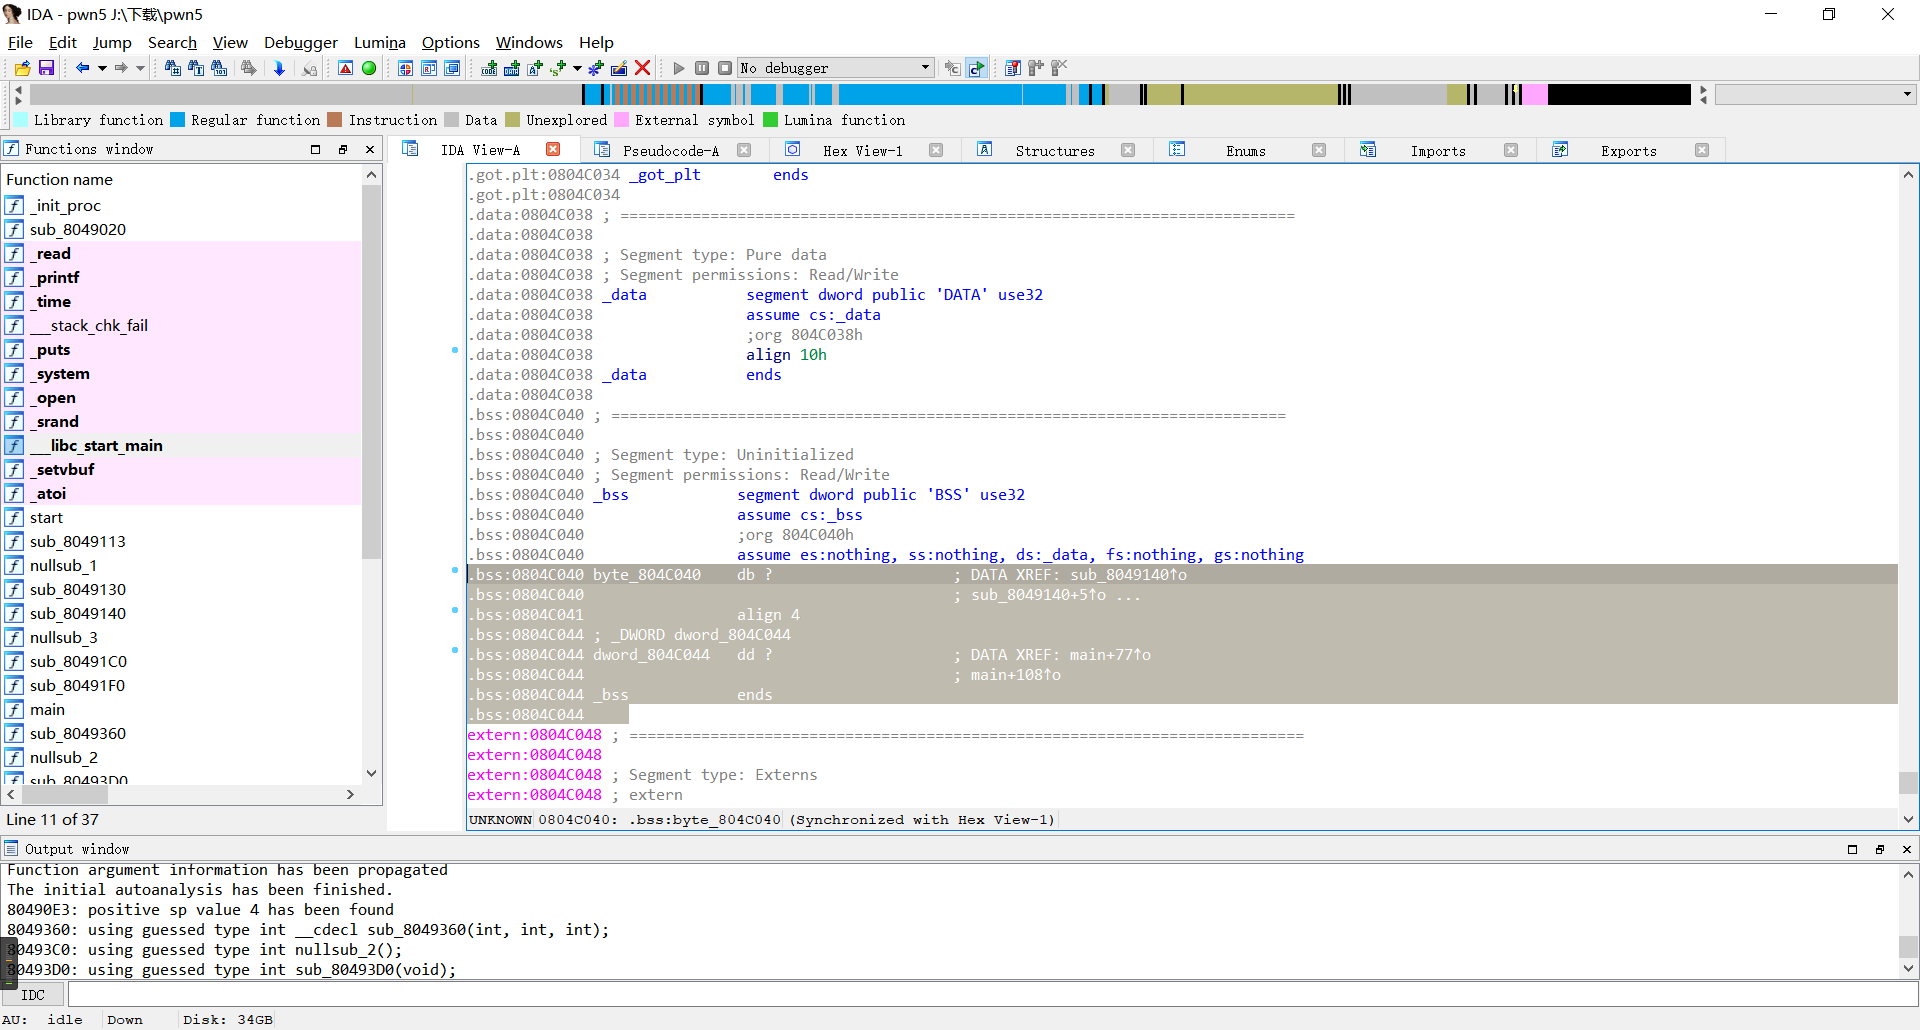The height and width of the screenshot is (1030, 1920).
Task: Expand the jump back history dropdown arrow
Action: 102,68
